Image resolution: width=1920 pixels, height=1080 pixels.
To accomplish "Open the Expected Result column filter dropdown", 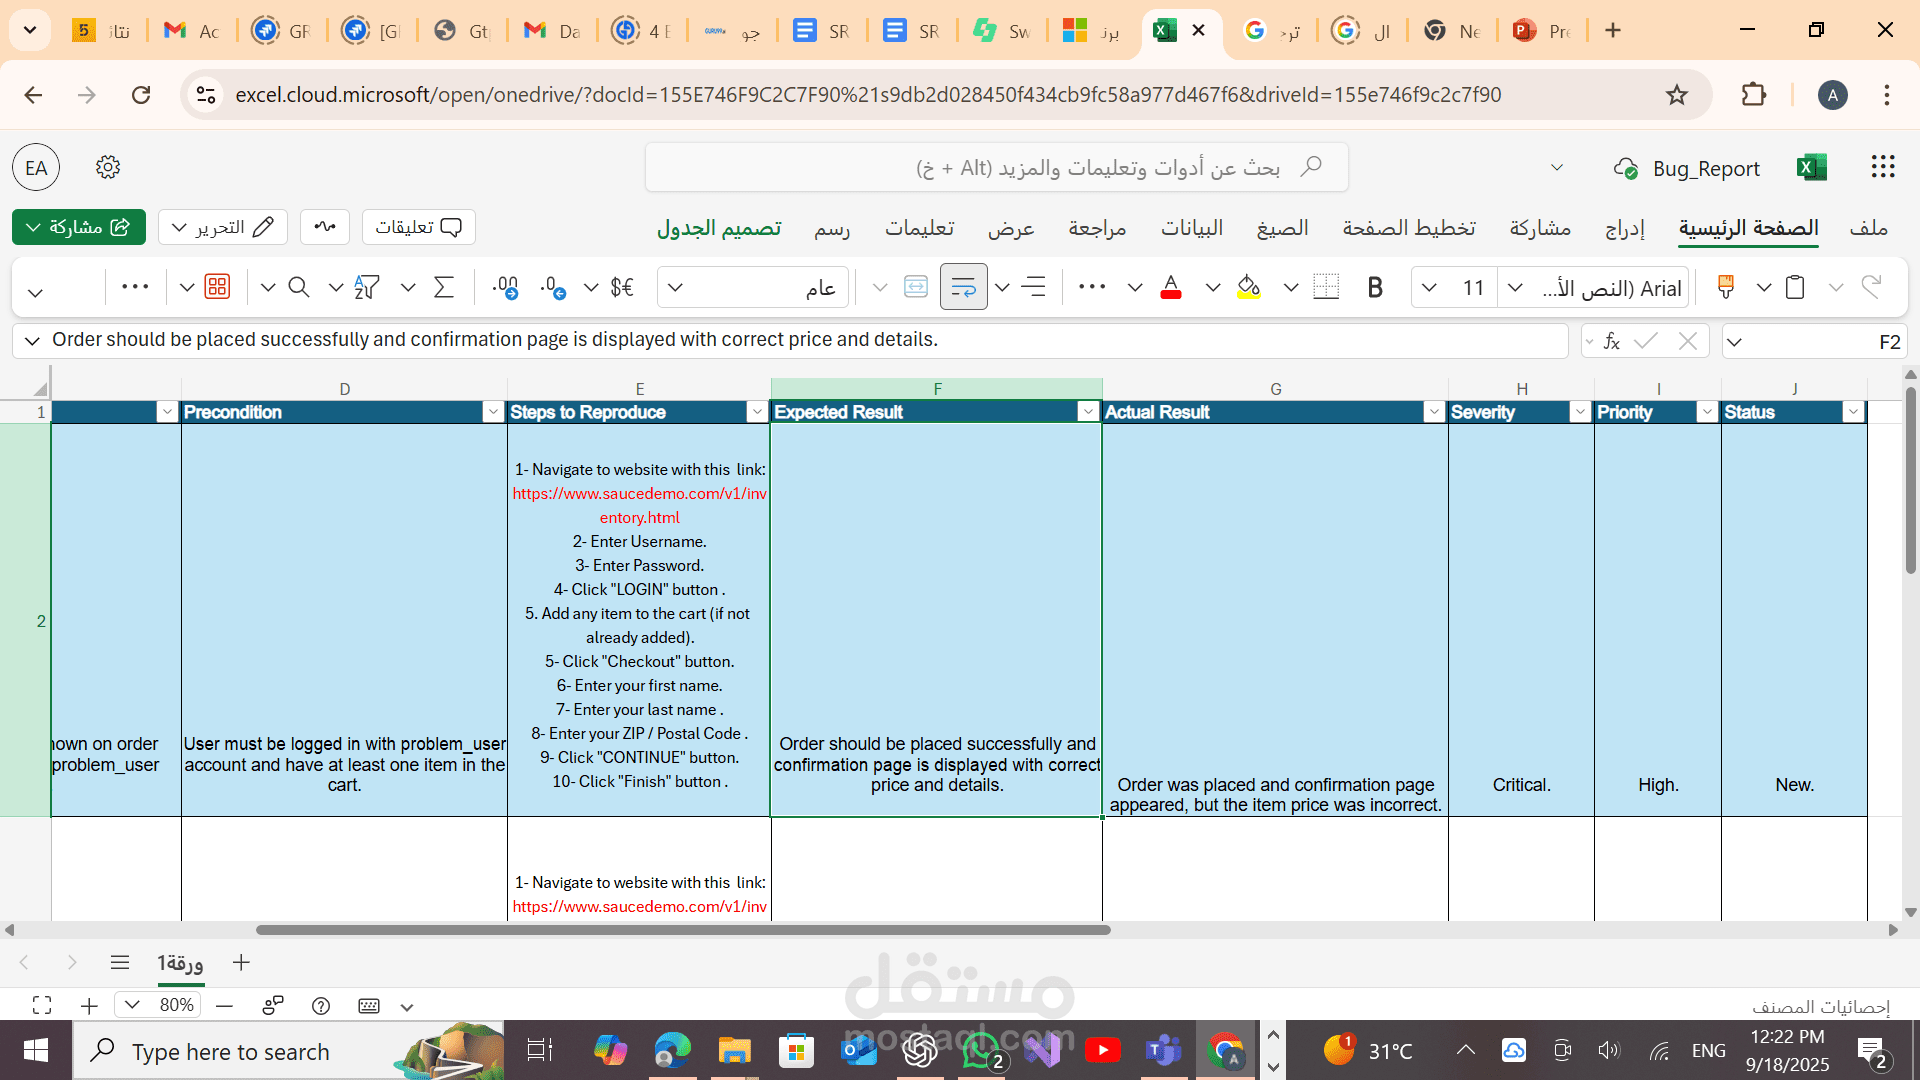I will click(x=1087, y=412).
